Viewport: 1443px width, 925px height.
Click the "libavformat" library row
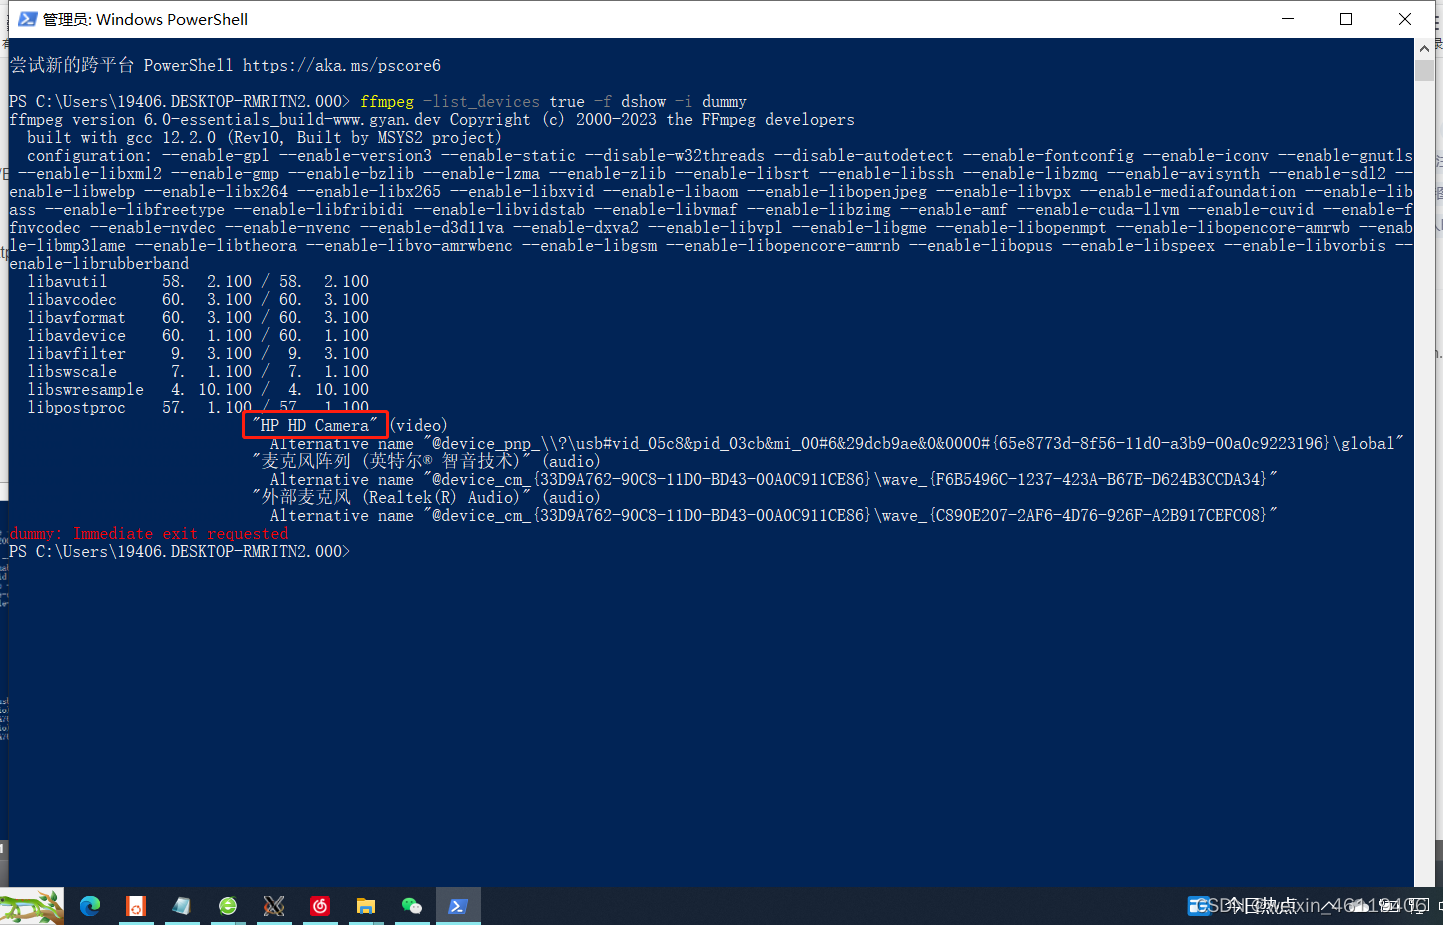[198, 318]
